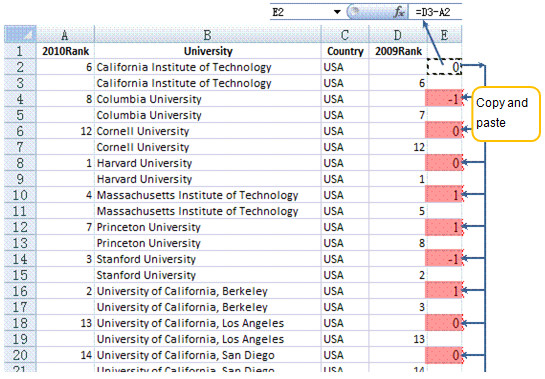Select column E header

pyautogui.click(x=444, y=35)
